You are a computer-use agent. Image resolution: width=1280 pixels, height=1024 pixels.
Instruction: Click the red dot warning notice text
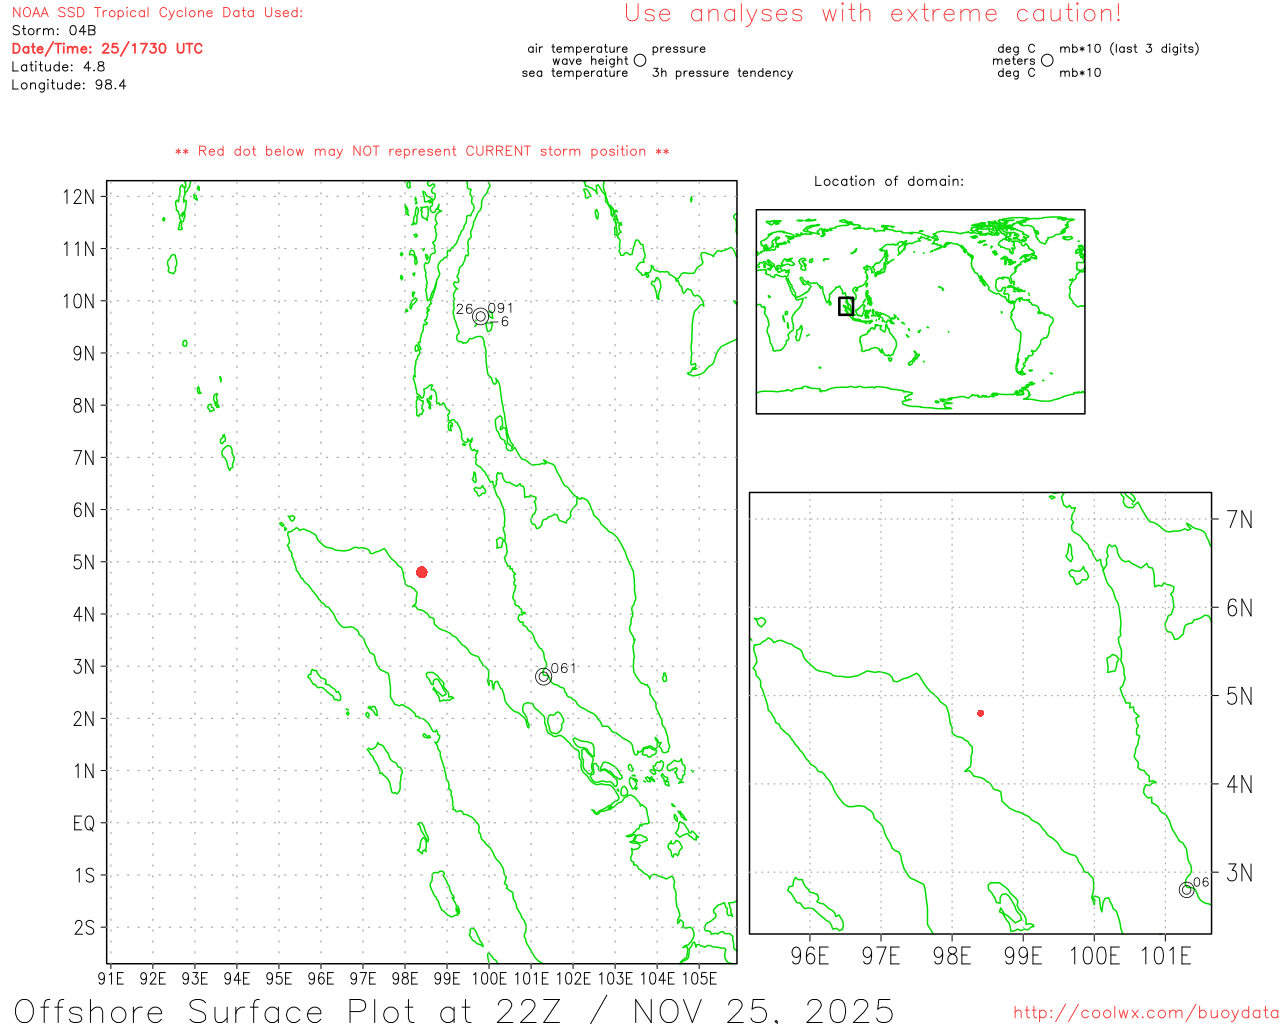click(x=422, y=151)
